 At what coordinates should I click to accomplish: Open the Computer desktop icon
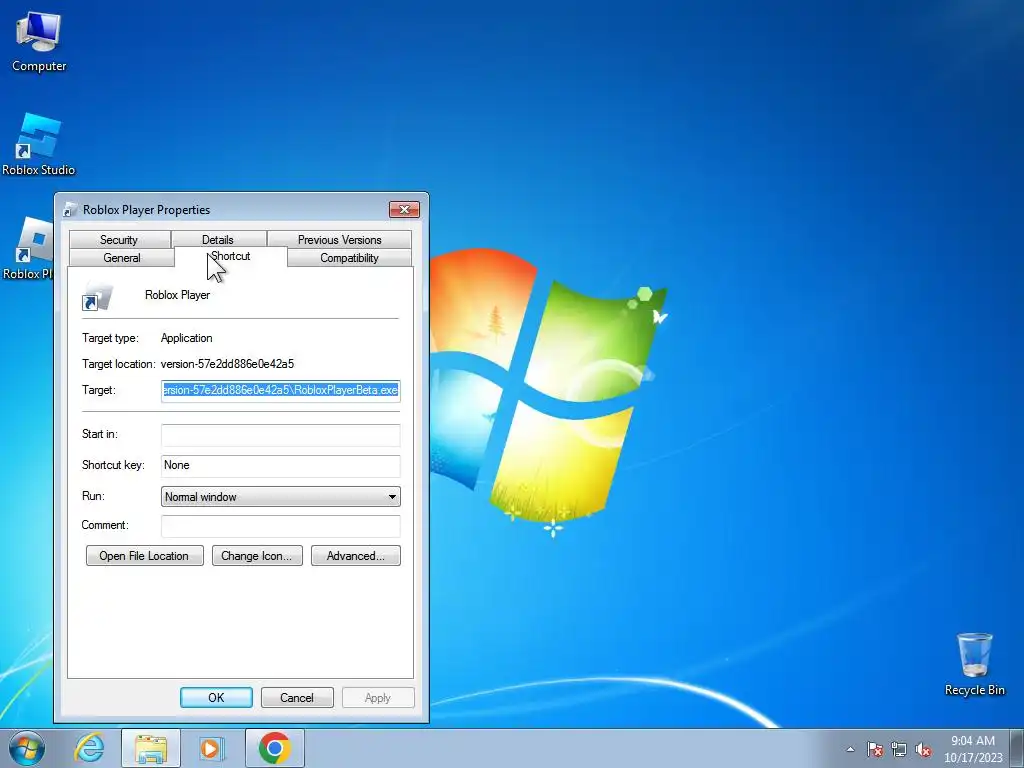point(39,42)
